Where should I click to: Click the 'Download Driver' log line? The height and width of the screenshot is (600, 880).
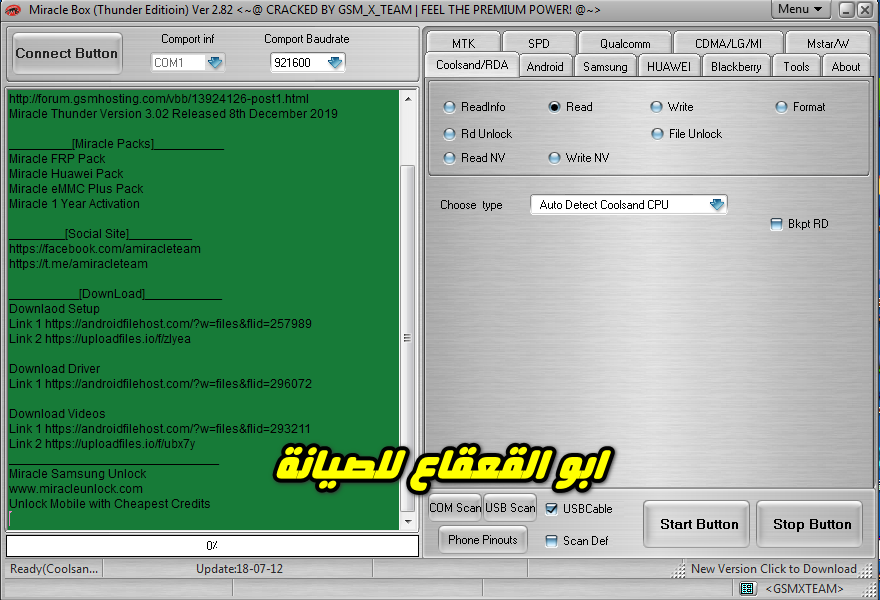[54, 369]
